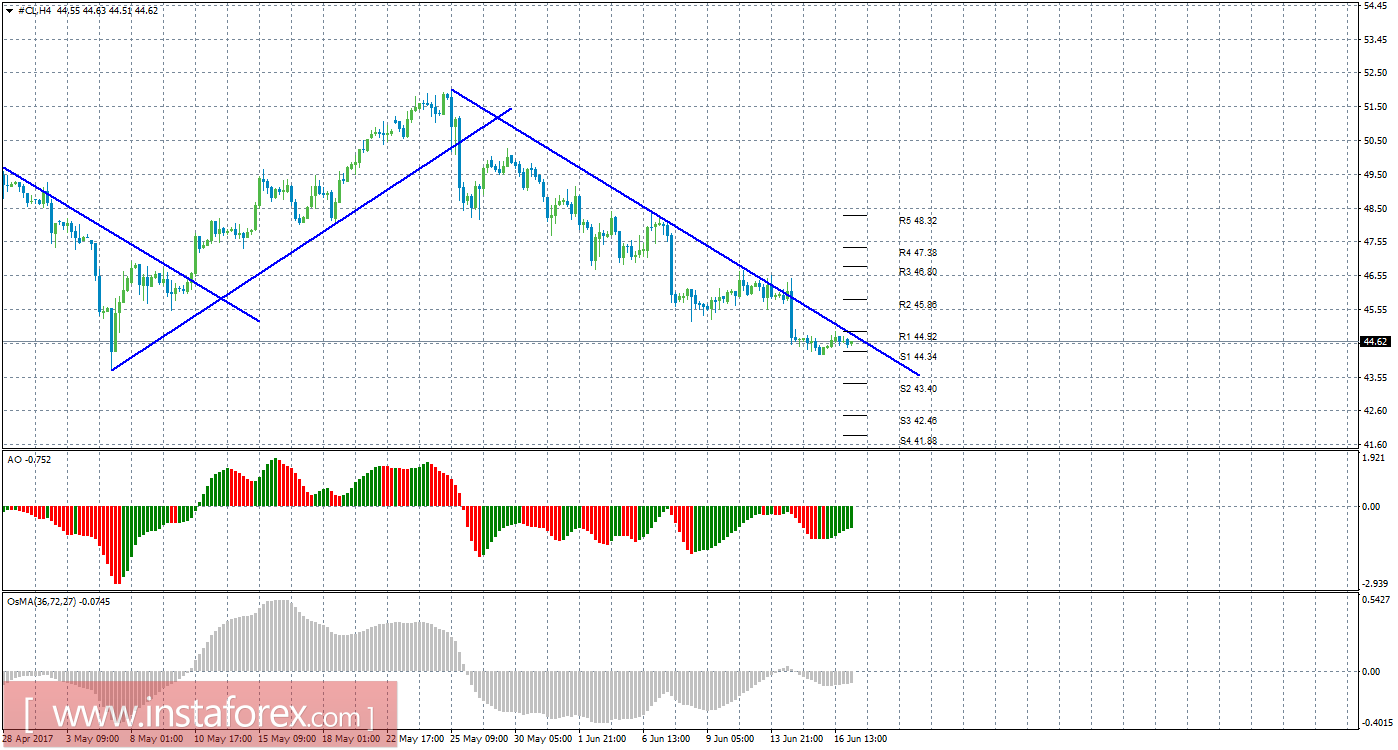Image resolution: width=1398 pixels, height=750 pixels.
Task: Click the 16 Jun 13:00 time label
Action: tap(861, 740)
